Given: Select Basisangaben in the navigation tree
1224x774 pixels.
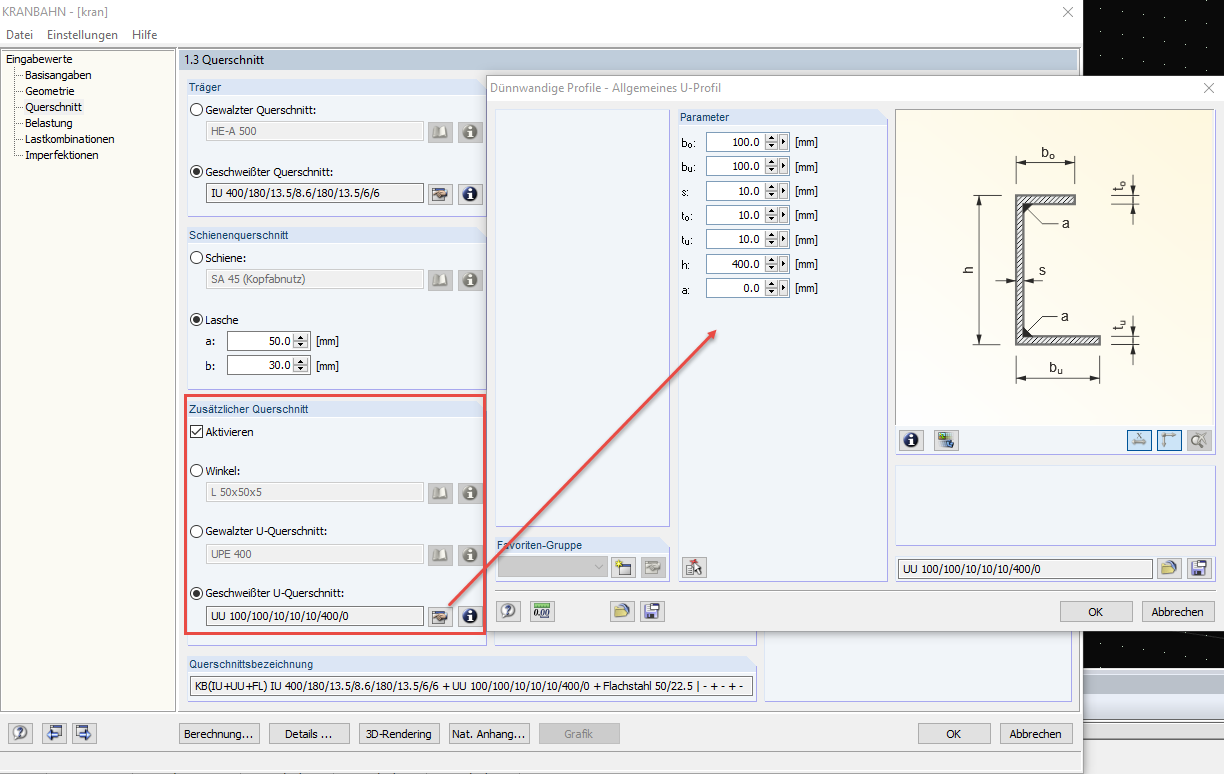Looking at the screenshot, I should 58,75.
